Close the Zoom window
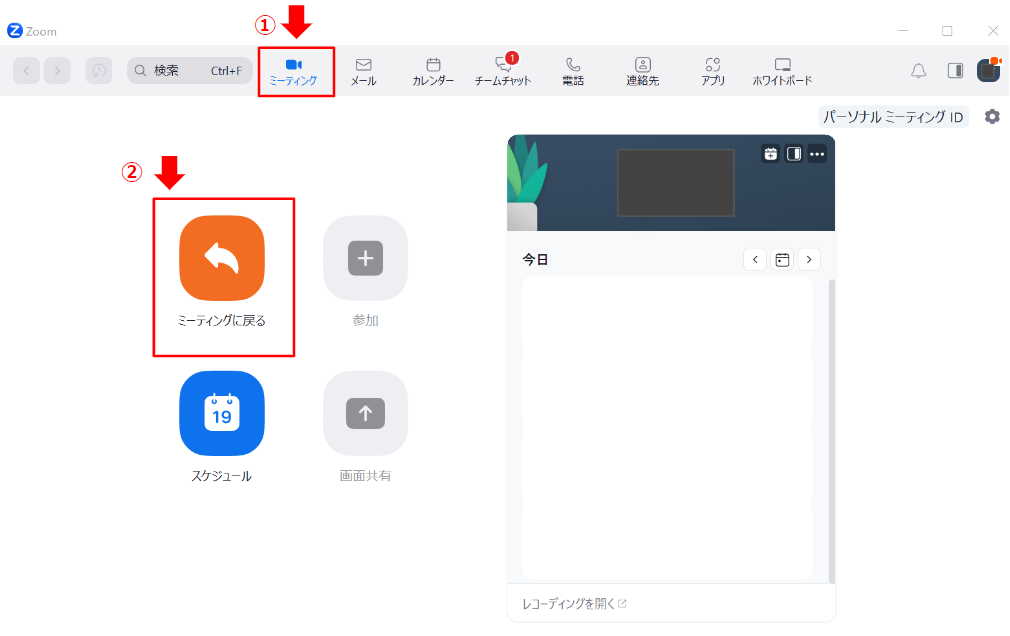The height and width of the screenshot is (636, 1010). (x=993, y=30)
